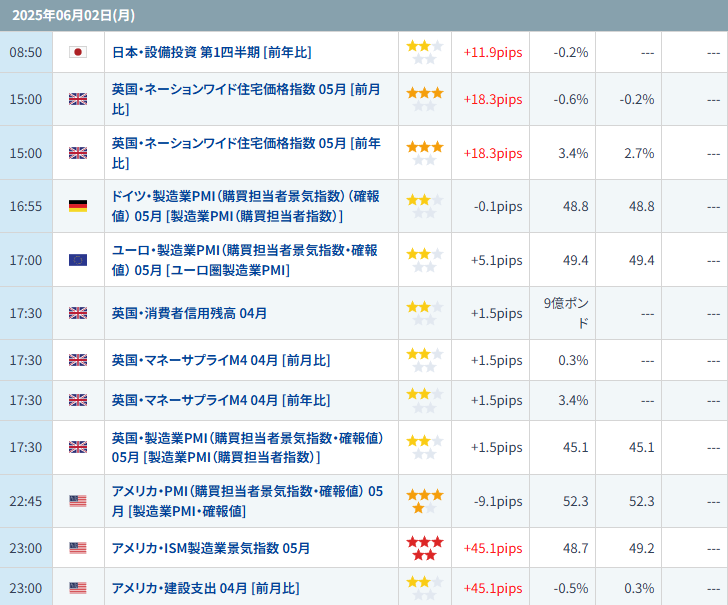Click the 2025年06月02日(月) date header
The height and width of the screenshot is (605, 728).
pyautogui.click(x=73, y=15)
